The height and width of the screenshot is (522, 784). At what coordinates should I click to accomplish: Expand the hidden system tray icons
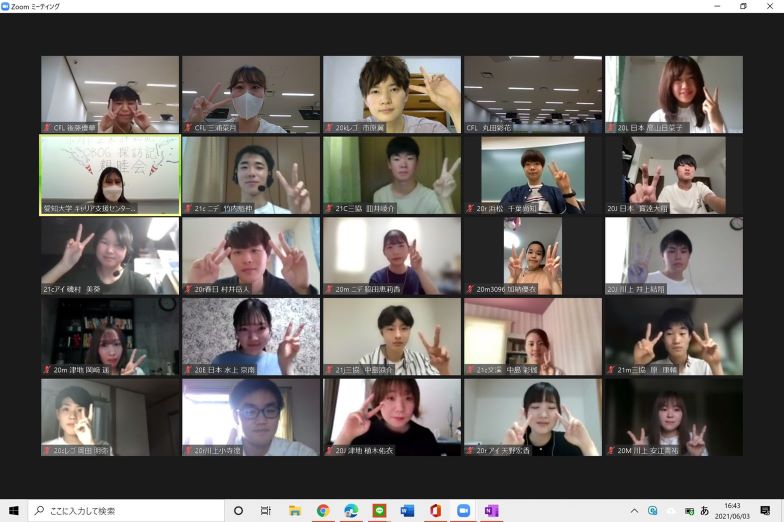634,510
